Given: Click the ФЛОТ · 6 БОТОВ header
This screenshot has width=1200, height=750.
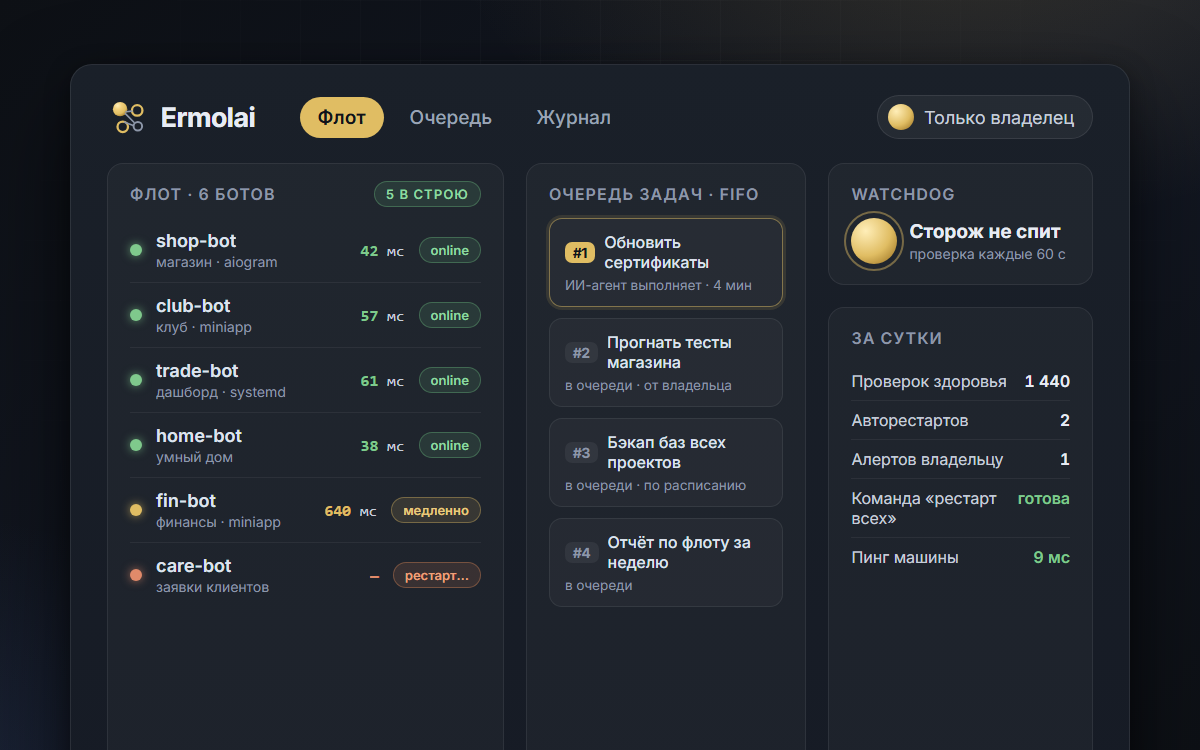Looking at the screenshot, I should (203, 194).
